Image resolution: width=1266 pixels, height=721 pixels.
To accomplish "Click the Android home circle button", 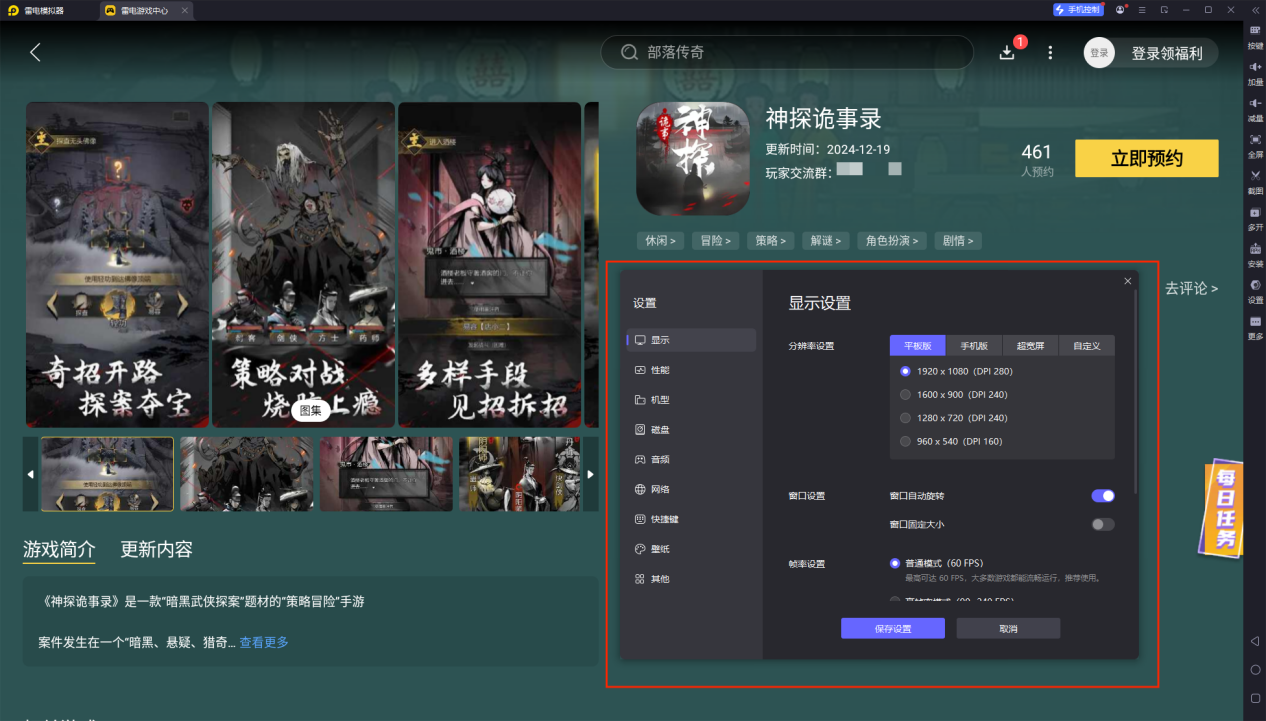I will click(1255, 669).
